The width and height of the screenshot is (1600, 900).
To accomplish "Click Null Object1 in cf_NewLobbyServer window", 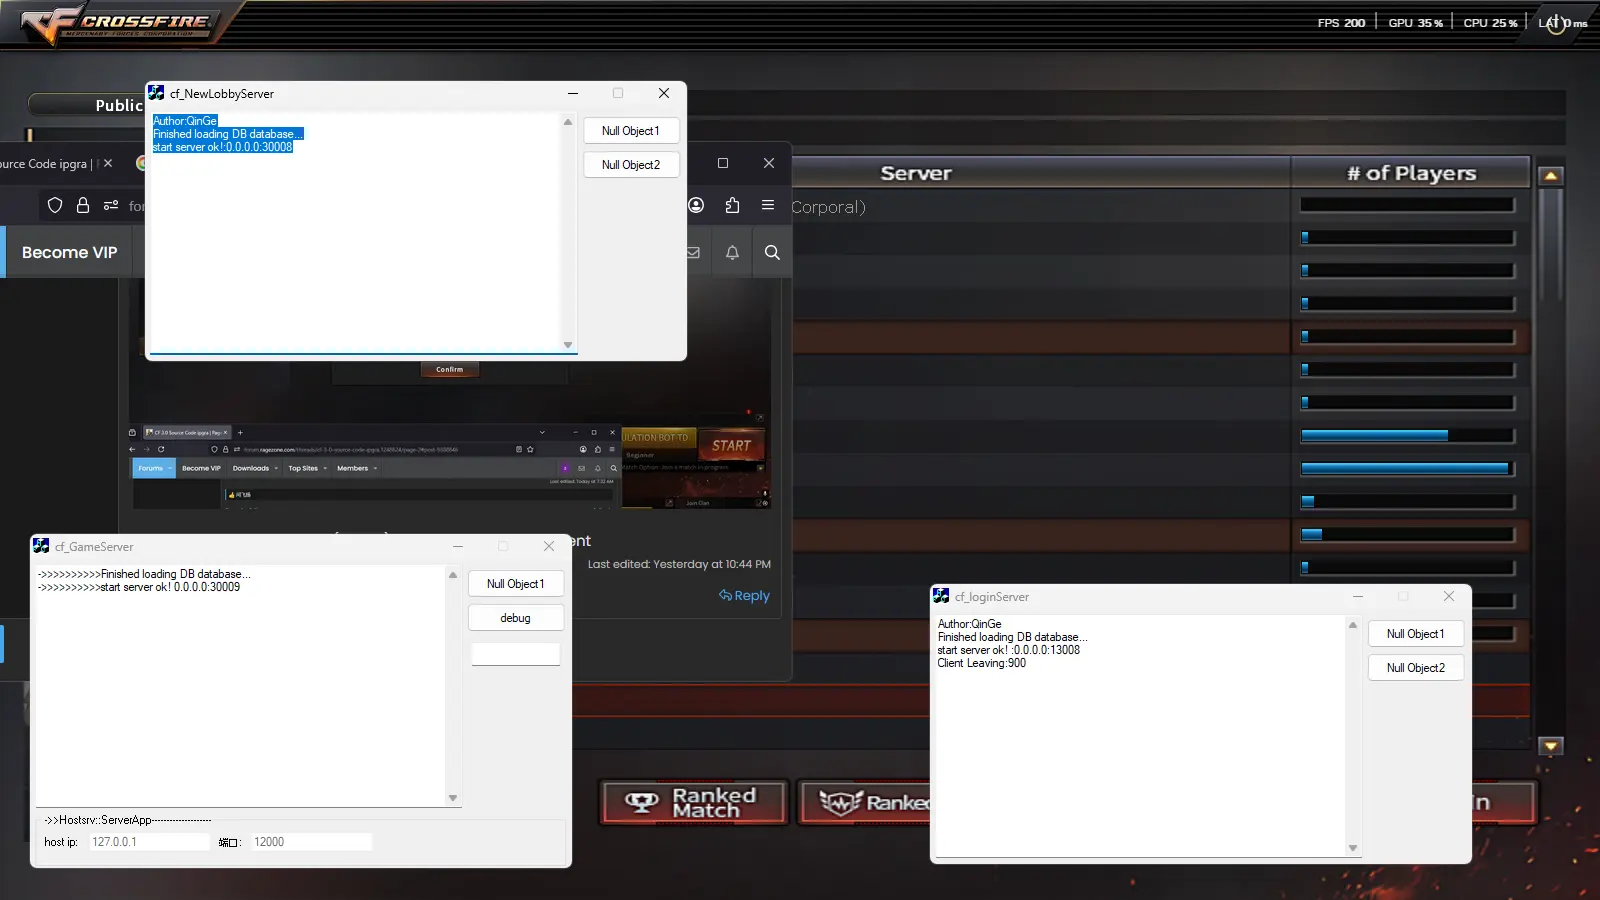I will coord(631,131).
